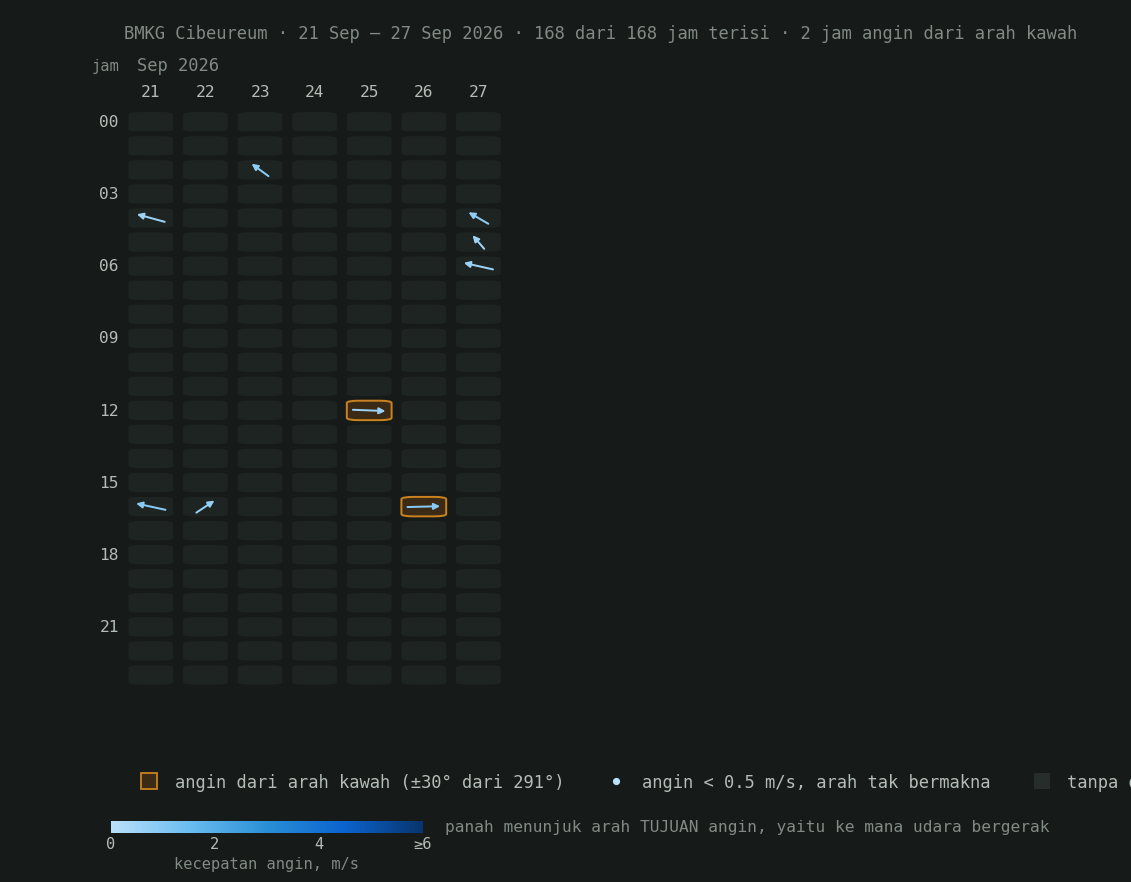Click the hour row label '09'

pyautogui.click(x=109, y=338)
